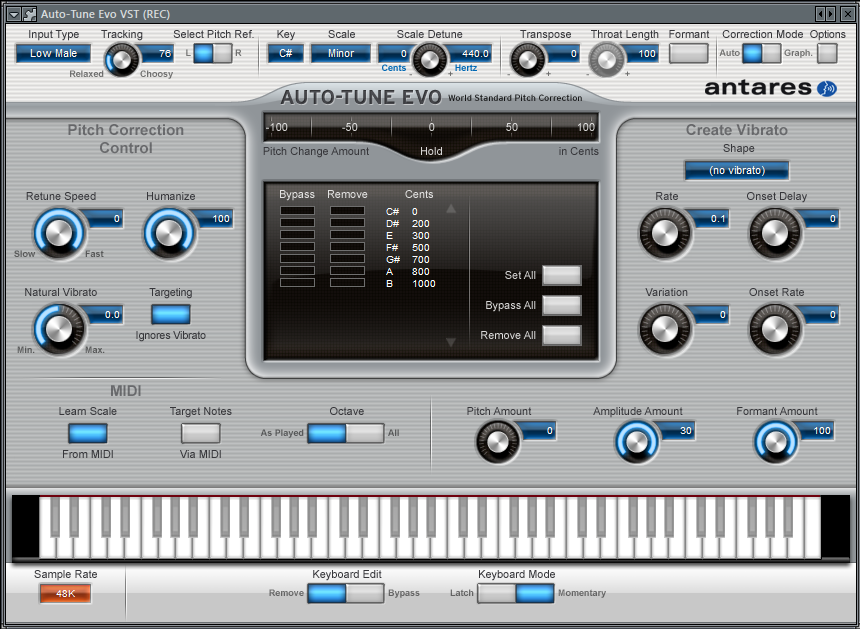Click the Remove All button

pyautogui.click(x=562, y=335)
